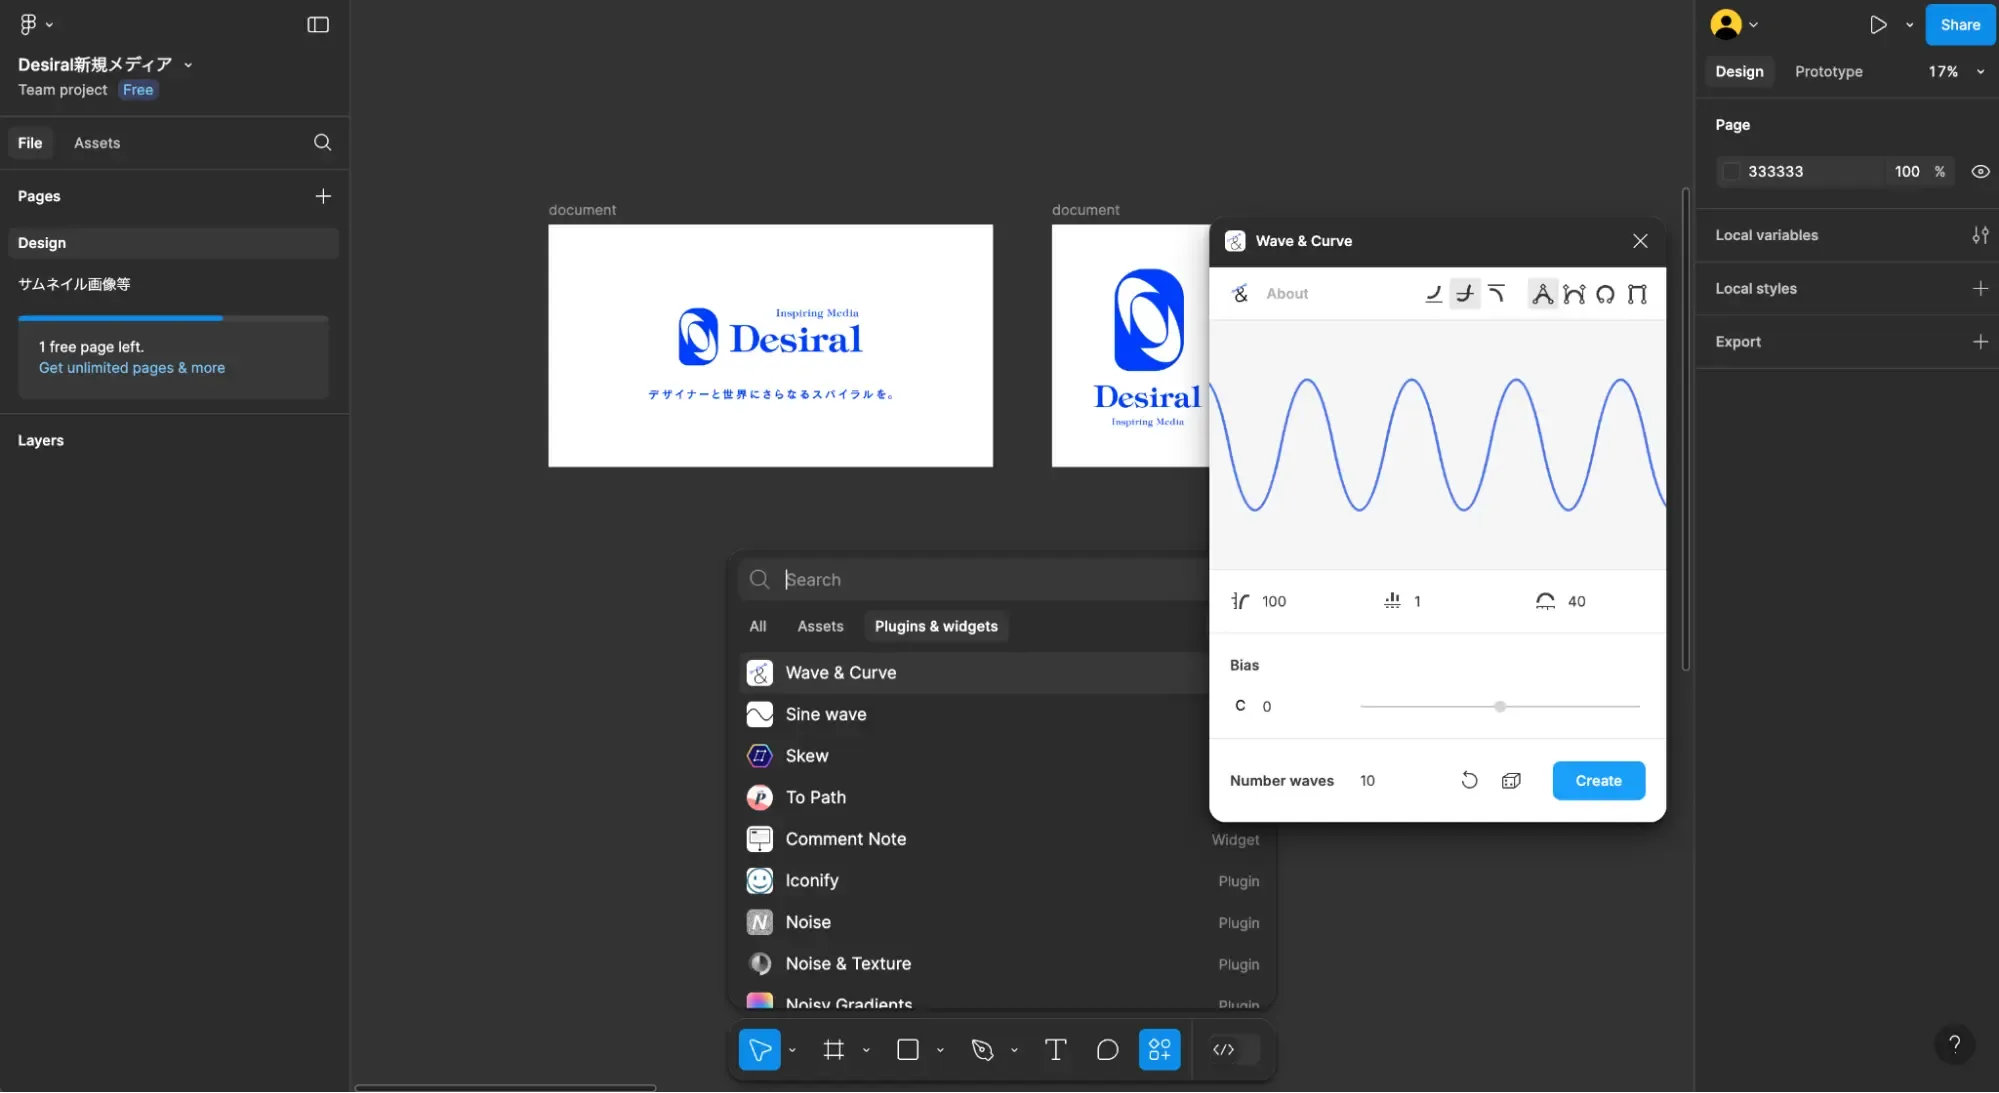Select the Text tool

click(x=1055, y=1049)
